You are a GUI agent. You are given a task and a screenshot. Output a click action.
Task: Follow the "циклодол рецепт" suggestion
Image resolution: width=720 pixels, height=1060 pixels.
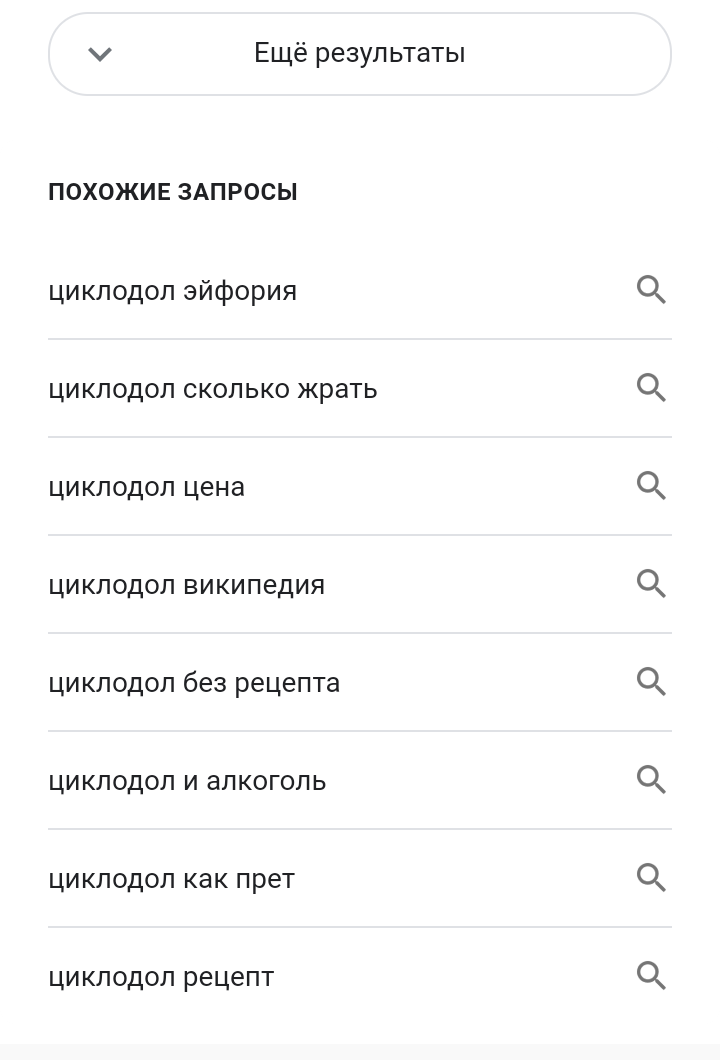click(161, 977)
